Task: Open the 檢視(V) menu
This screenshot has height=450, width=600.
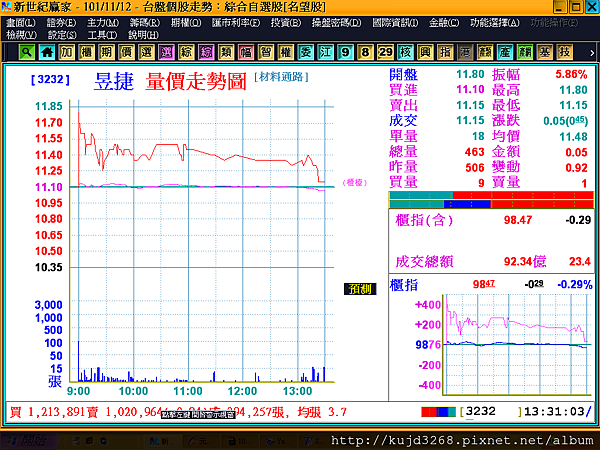Action: (21, 35)
